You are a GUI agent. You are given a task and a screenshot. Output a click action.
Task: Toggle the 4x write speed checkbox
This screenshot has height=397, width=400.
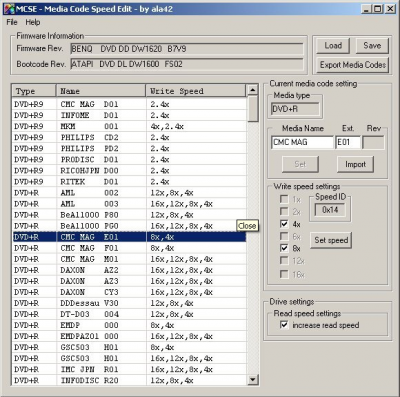tap(284, 224)
